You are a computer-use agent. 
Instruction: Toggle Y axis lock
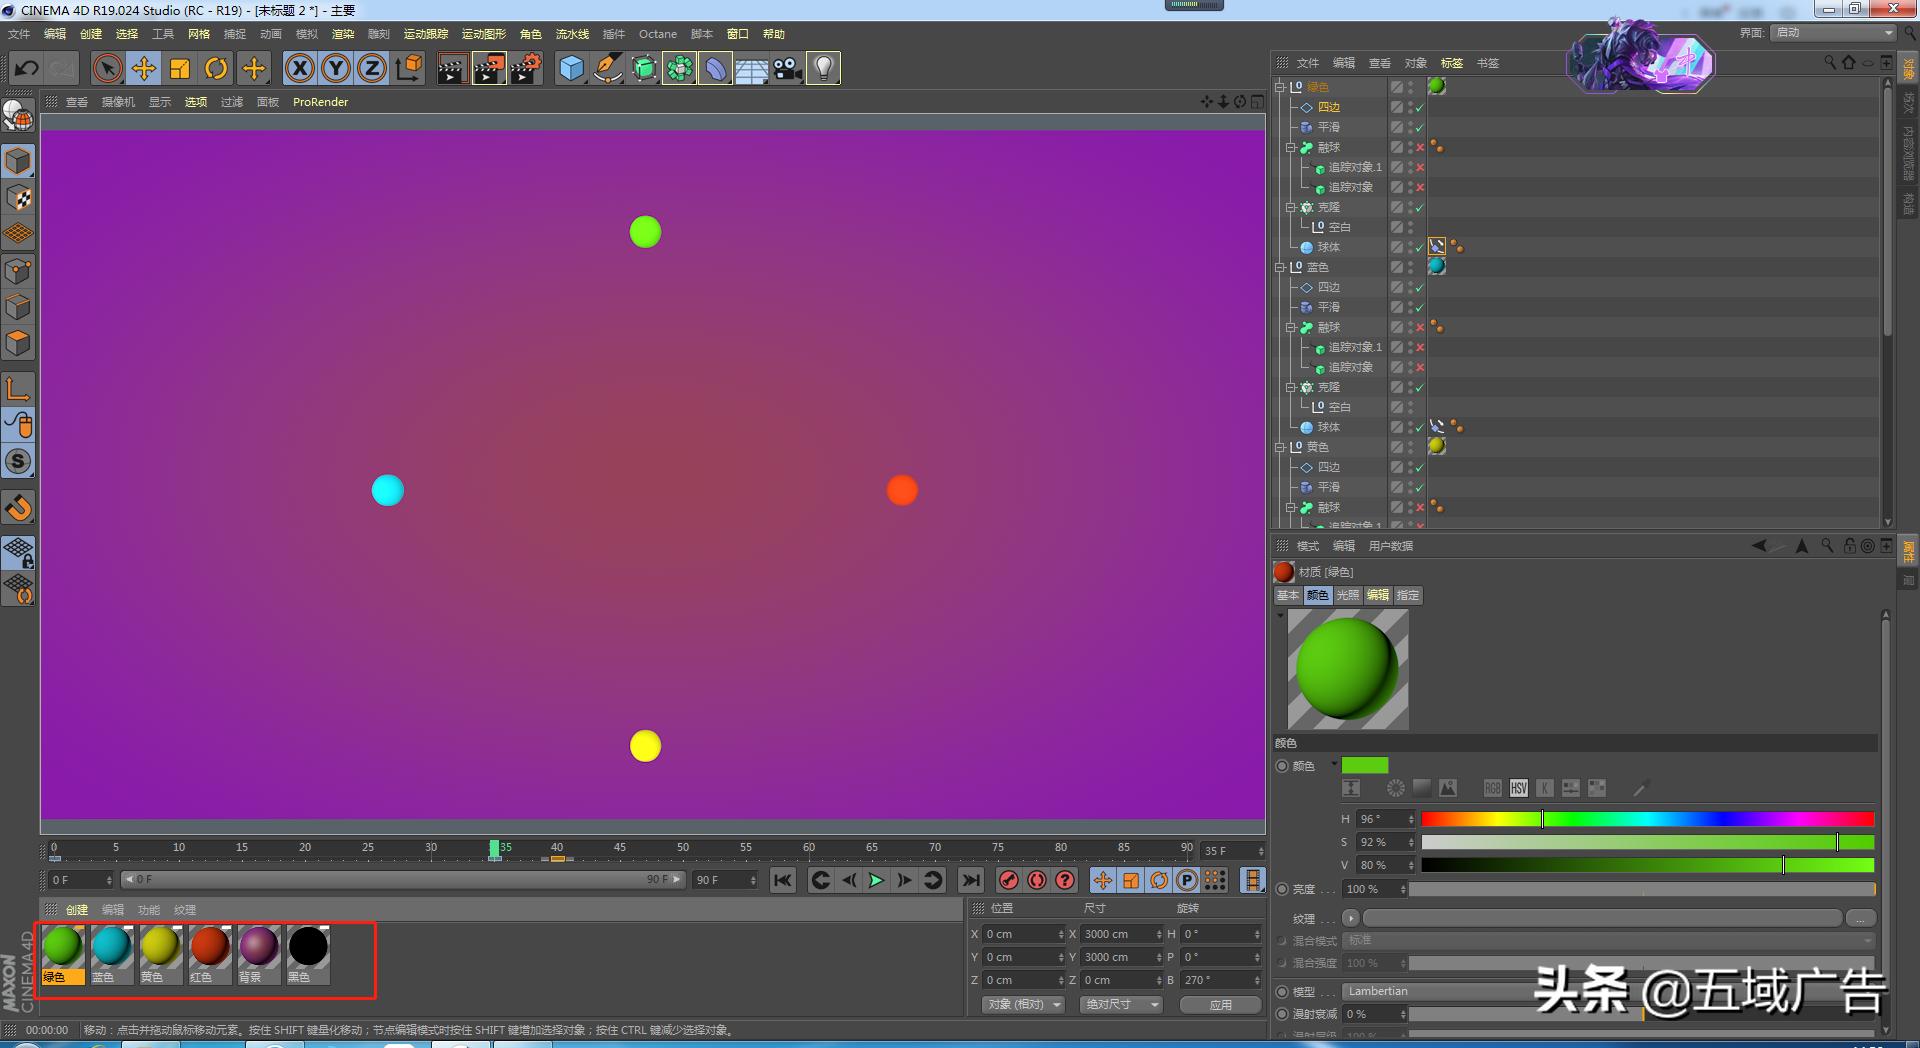pyautogui.click(x=336, y=68)
